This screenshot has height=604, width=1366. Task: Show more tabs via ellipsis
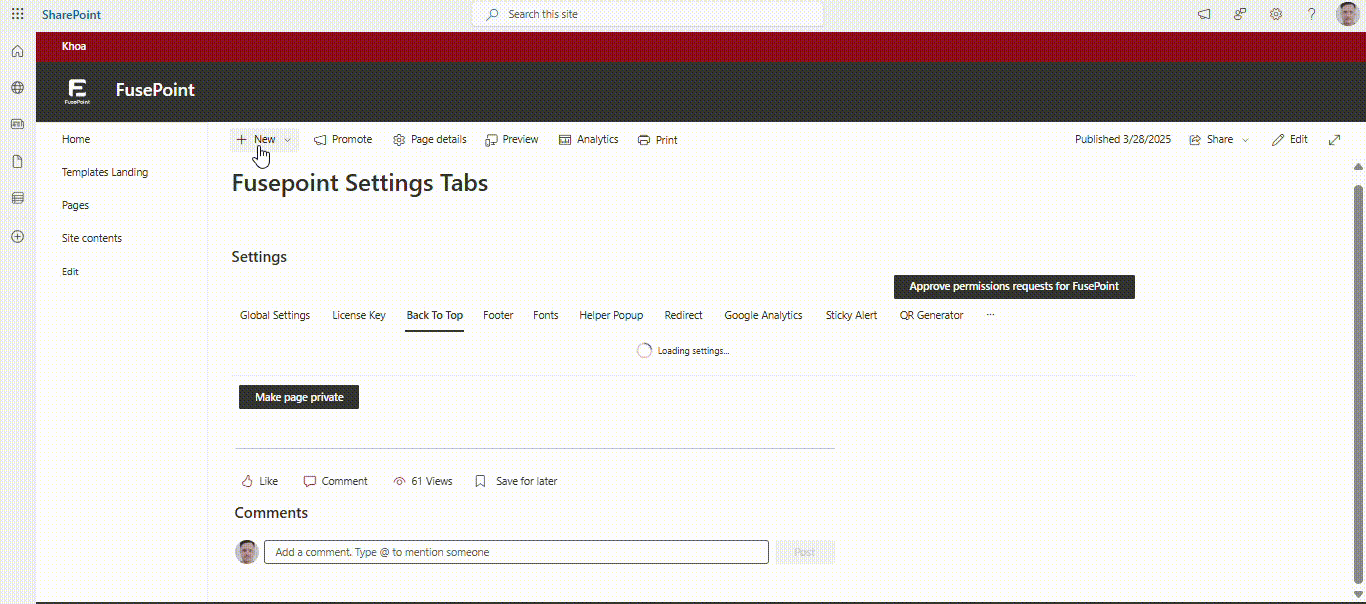990,315
